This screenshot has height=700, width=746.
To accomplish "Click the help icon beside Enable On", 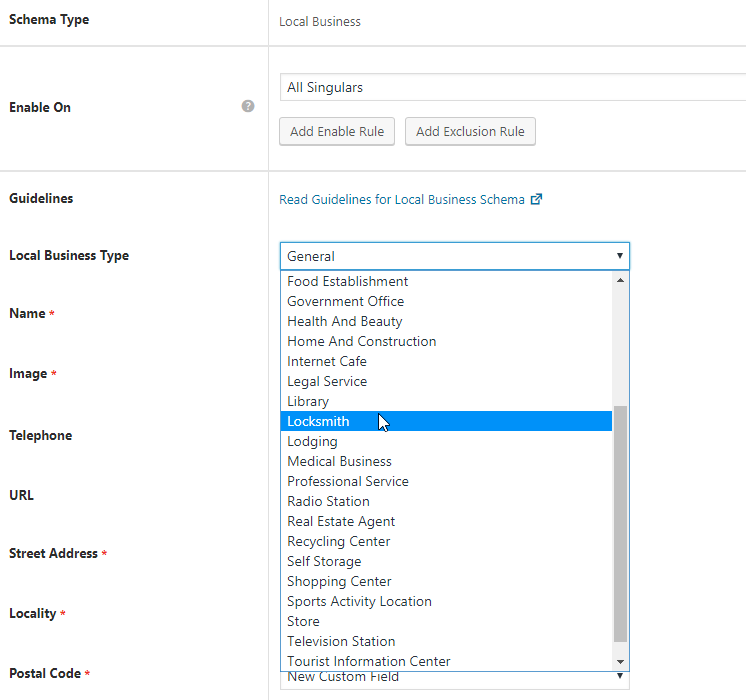I will (x=248, y=106).
